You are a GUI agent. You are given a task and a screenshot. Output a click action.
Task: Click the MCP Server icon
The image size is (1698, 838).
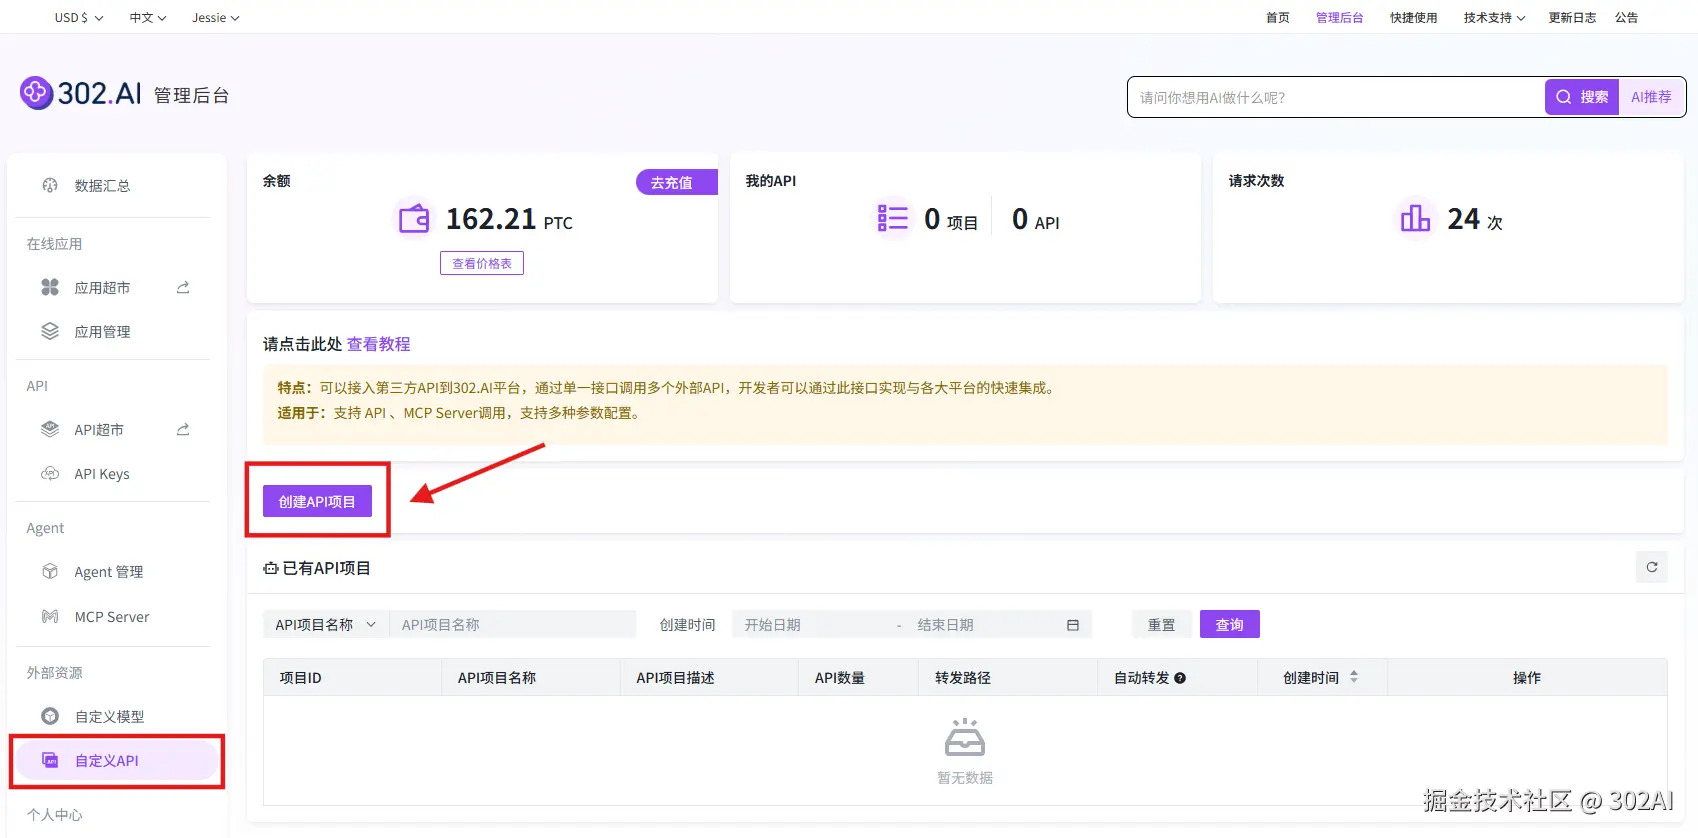point(50,616)
